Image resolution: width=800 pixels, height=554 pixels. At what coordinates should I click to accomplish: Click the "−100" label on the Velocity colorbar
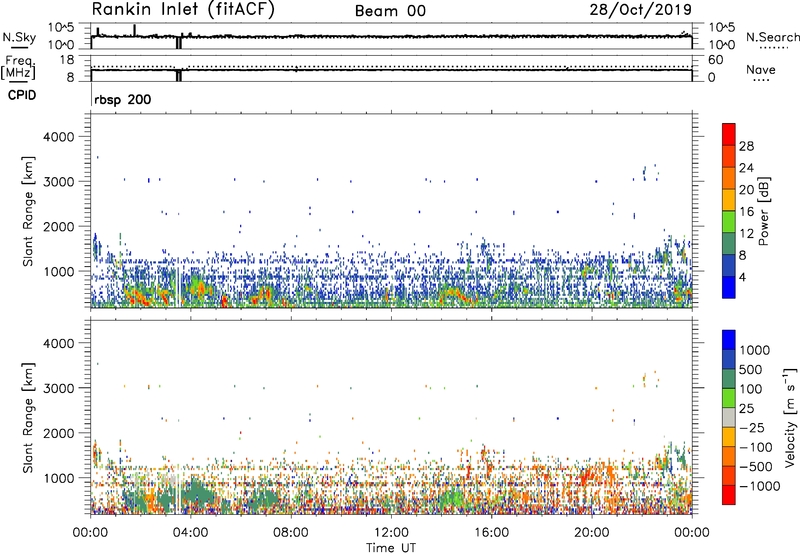click(x=756, y=447)
